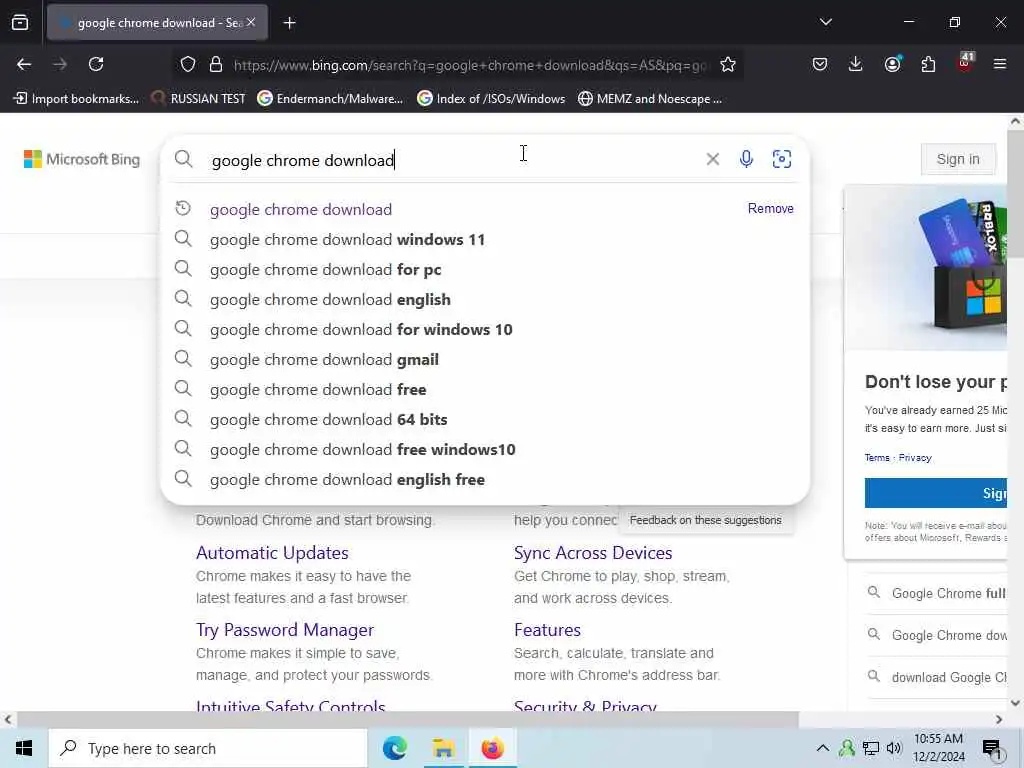Launch Microsoft Edge from taskbar
The image size is (1024, 768).
click(x=394, y=748)
